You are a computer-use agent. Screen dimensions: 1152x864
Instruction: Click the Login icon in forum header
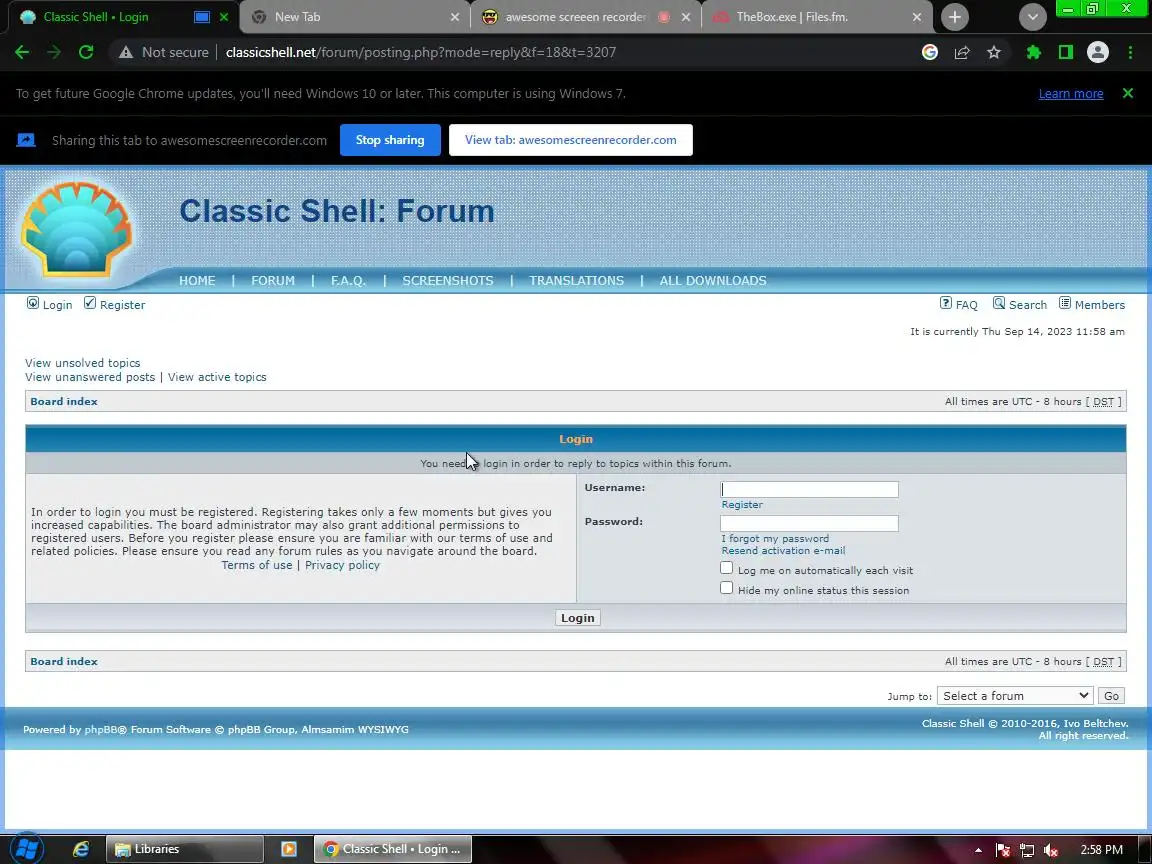(x=33, y=303)
